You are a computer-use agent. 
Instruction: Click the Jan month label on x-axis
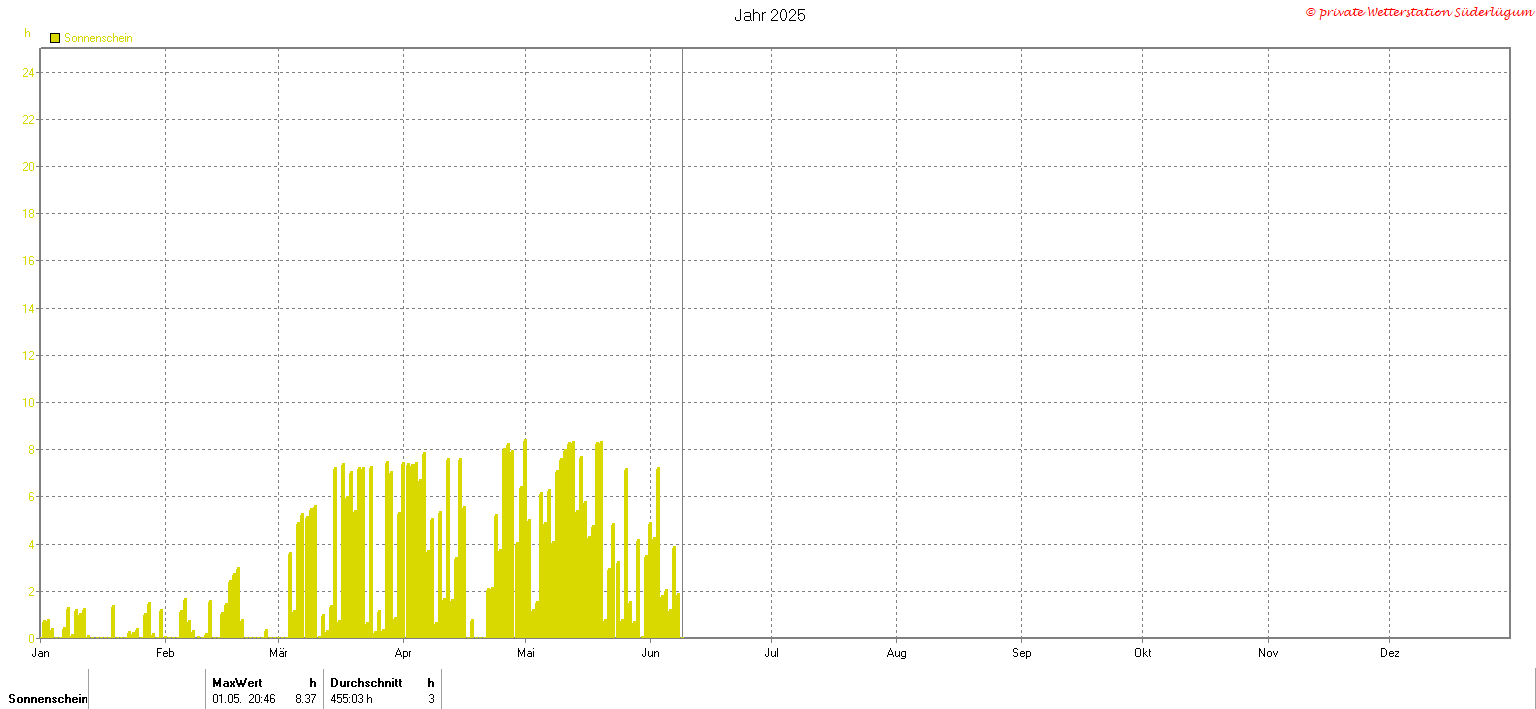click(41, 654)
